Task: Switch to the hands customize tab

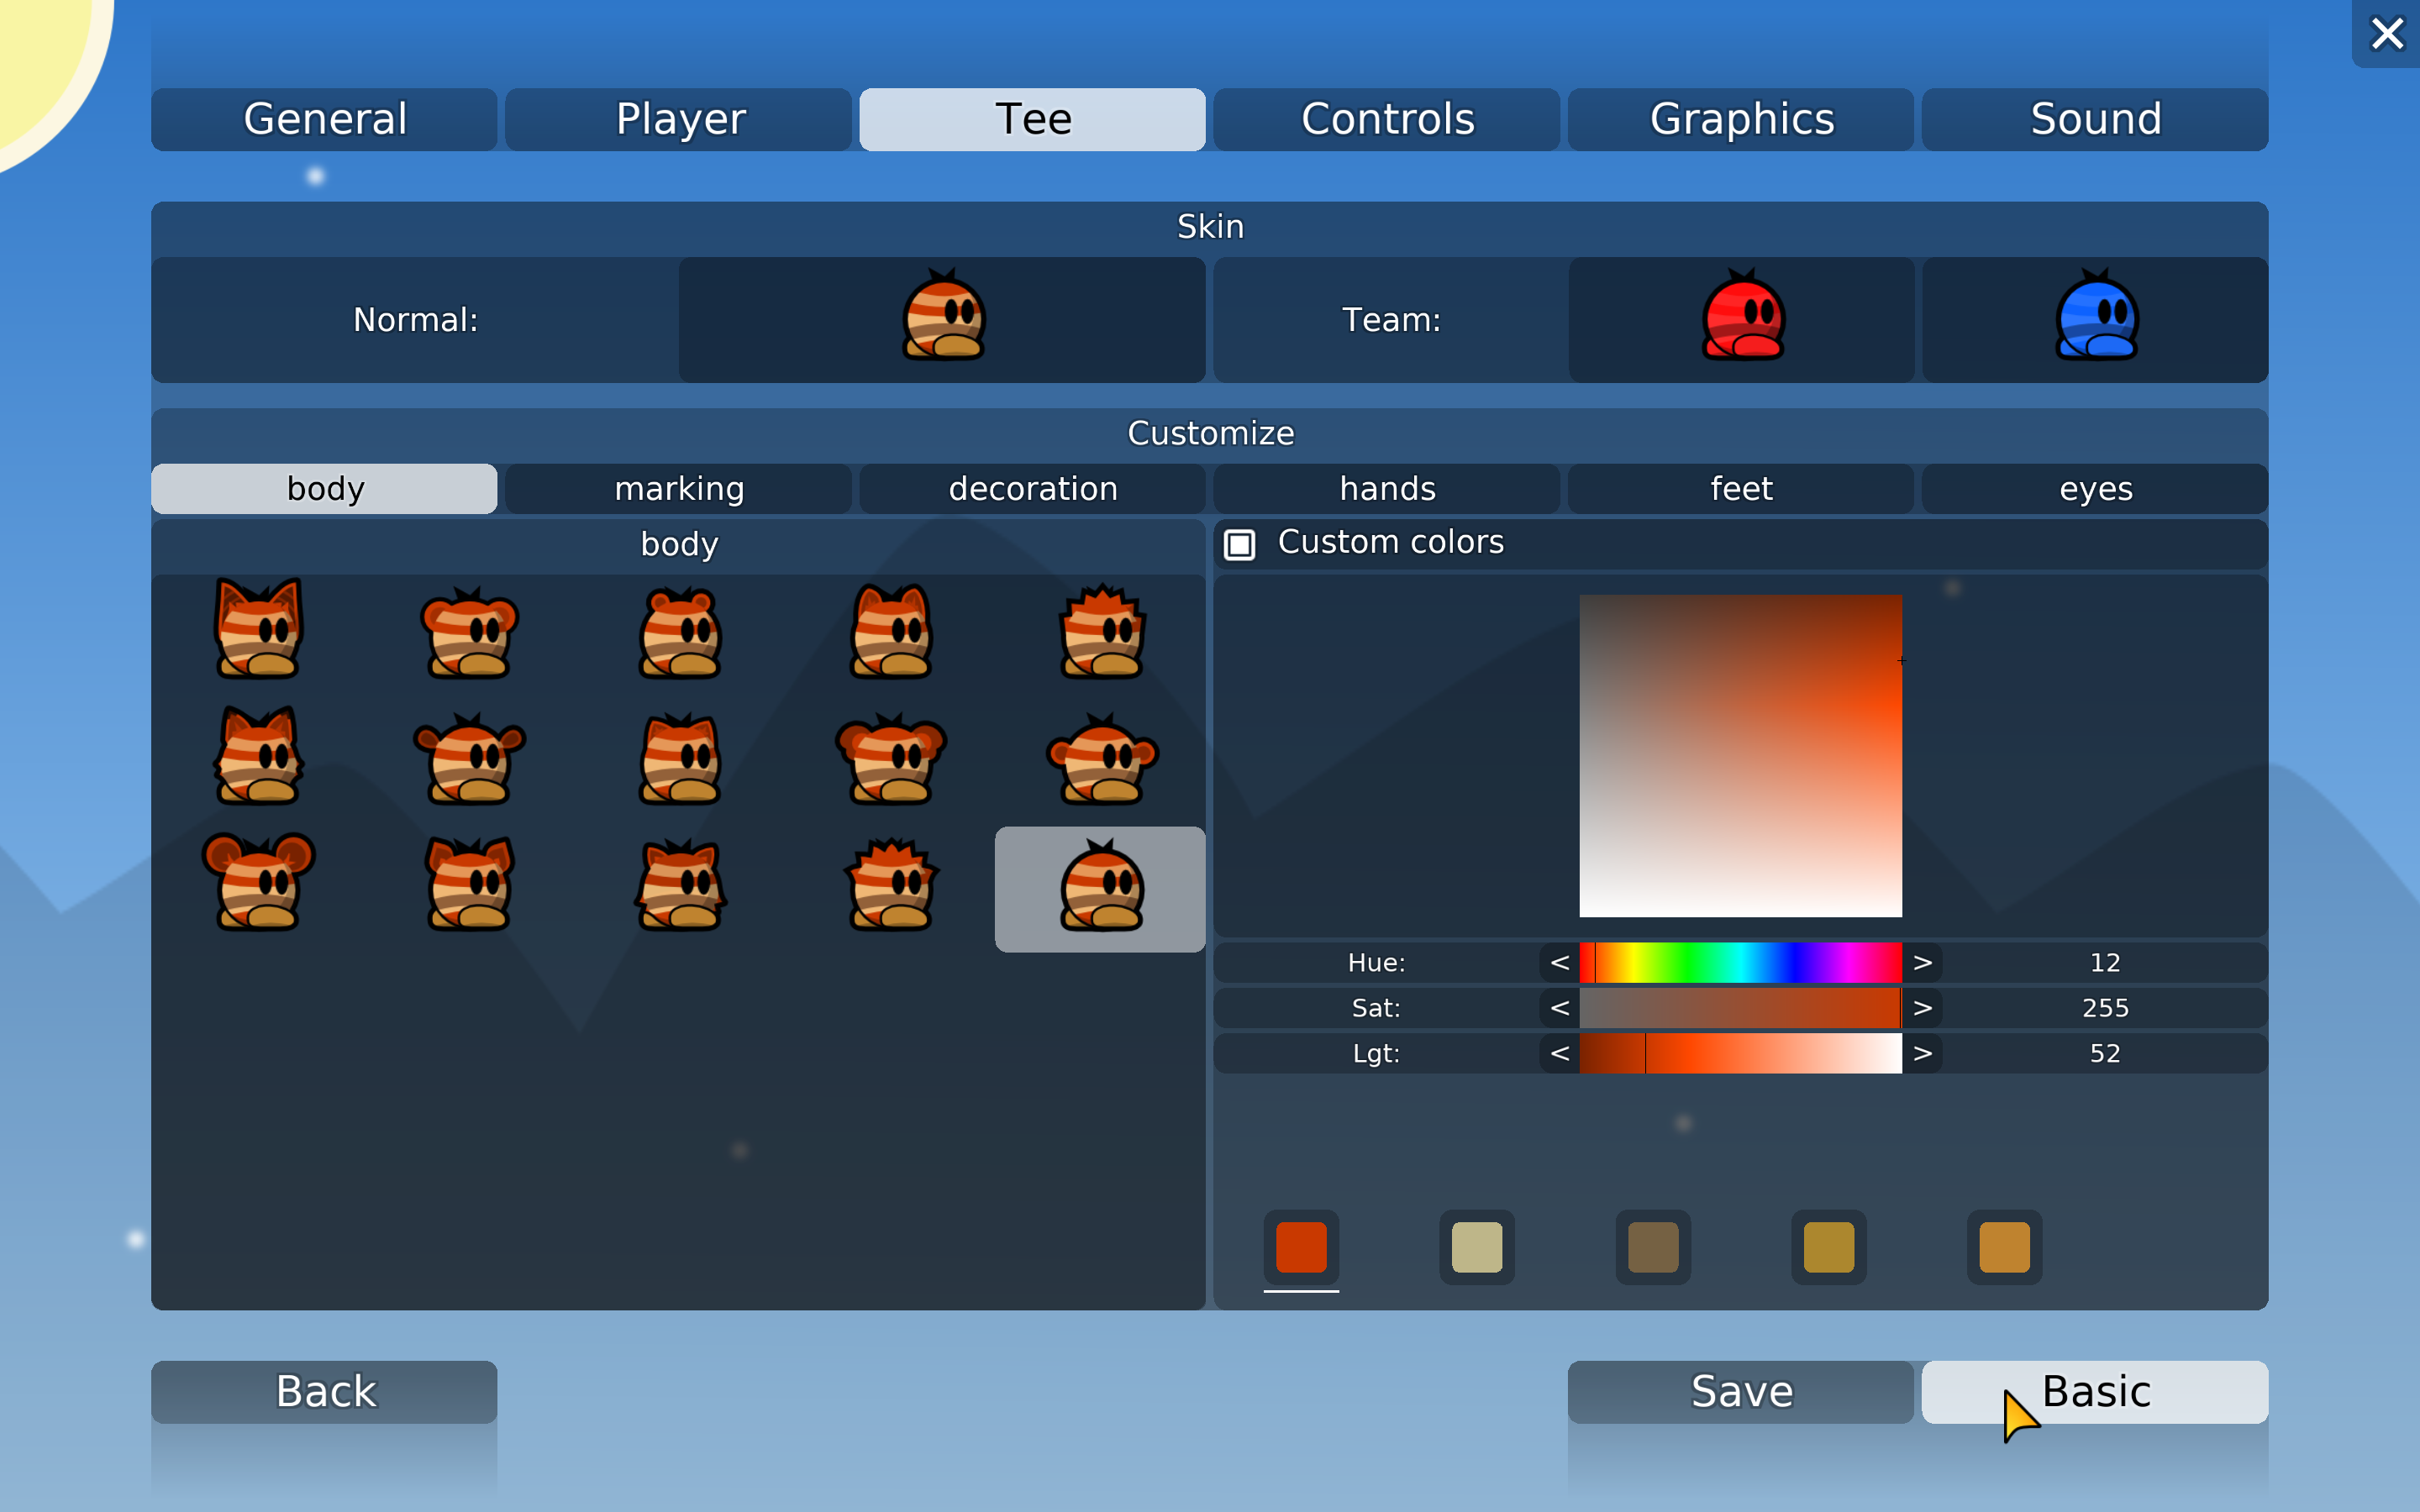Action: pyautogui.click(x=1387, y=489)
